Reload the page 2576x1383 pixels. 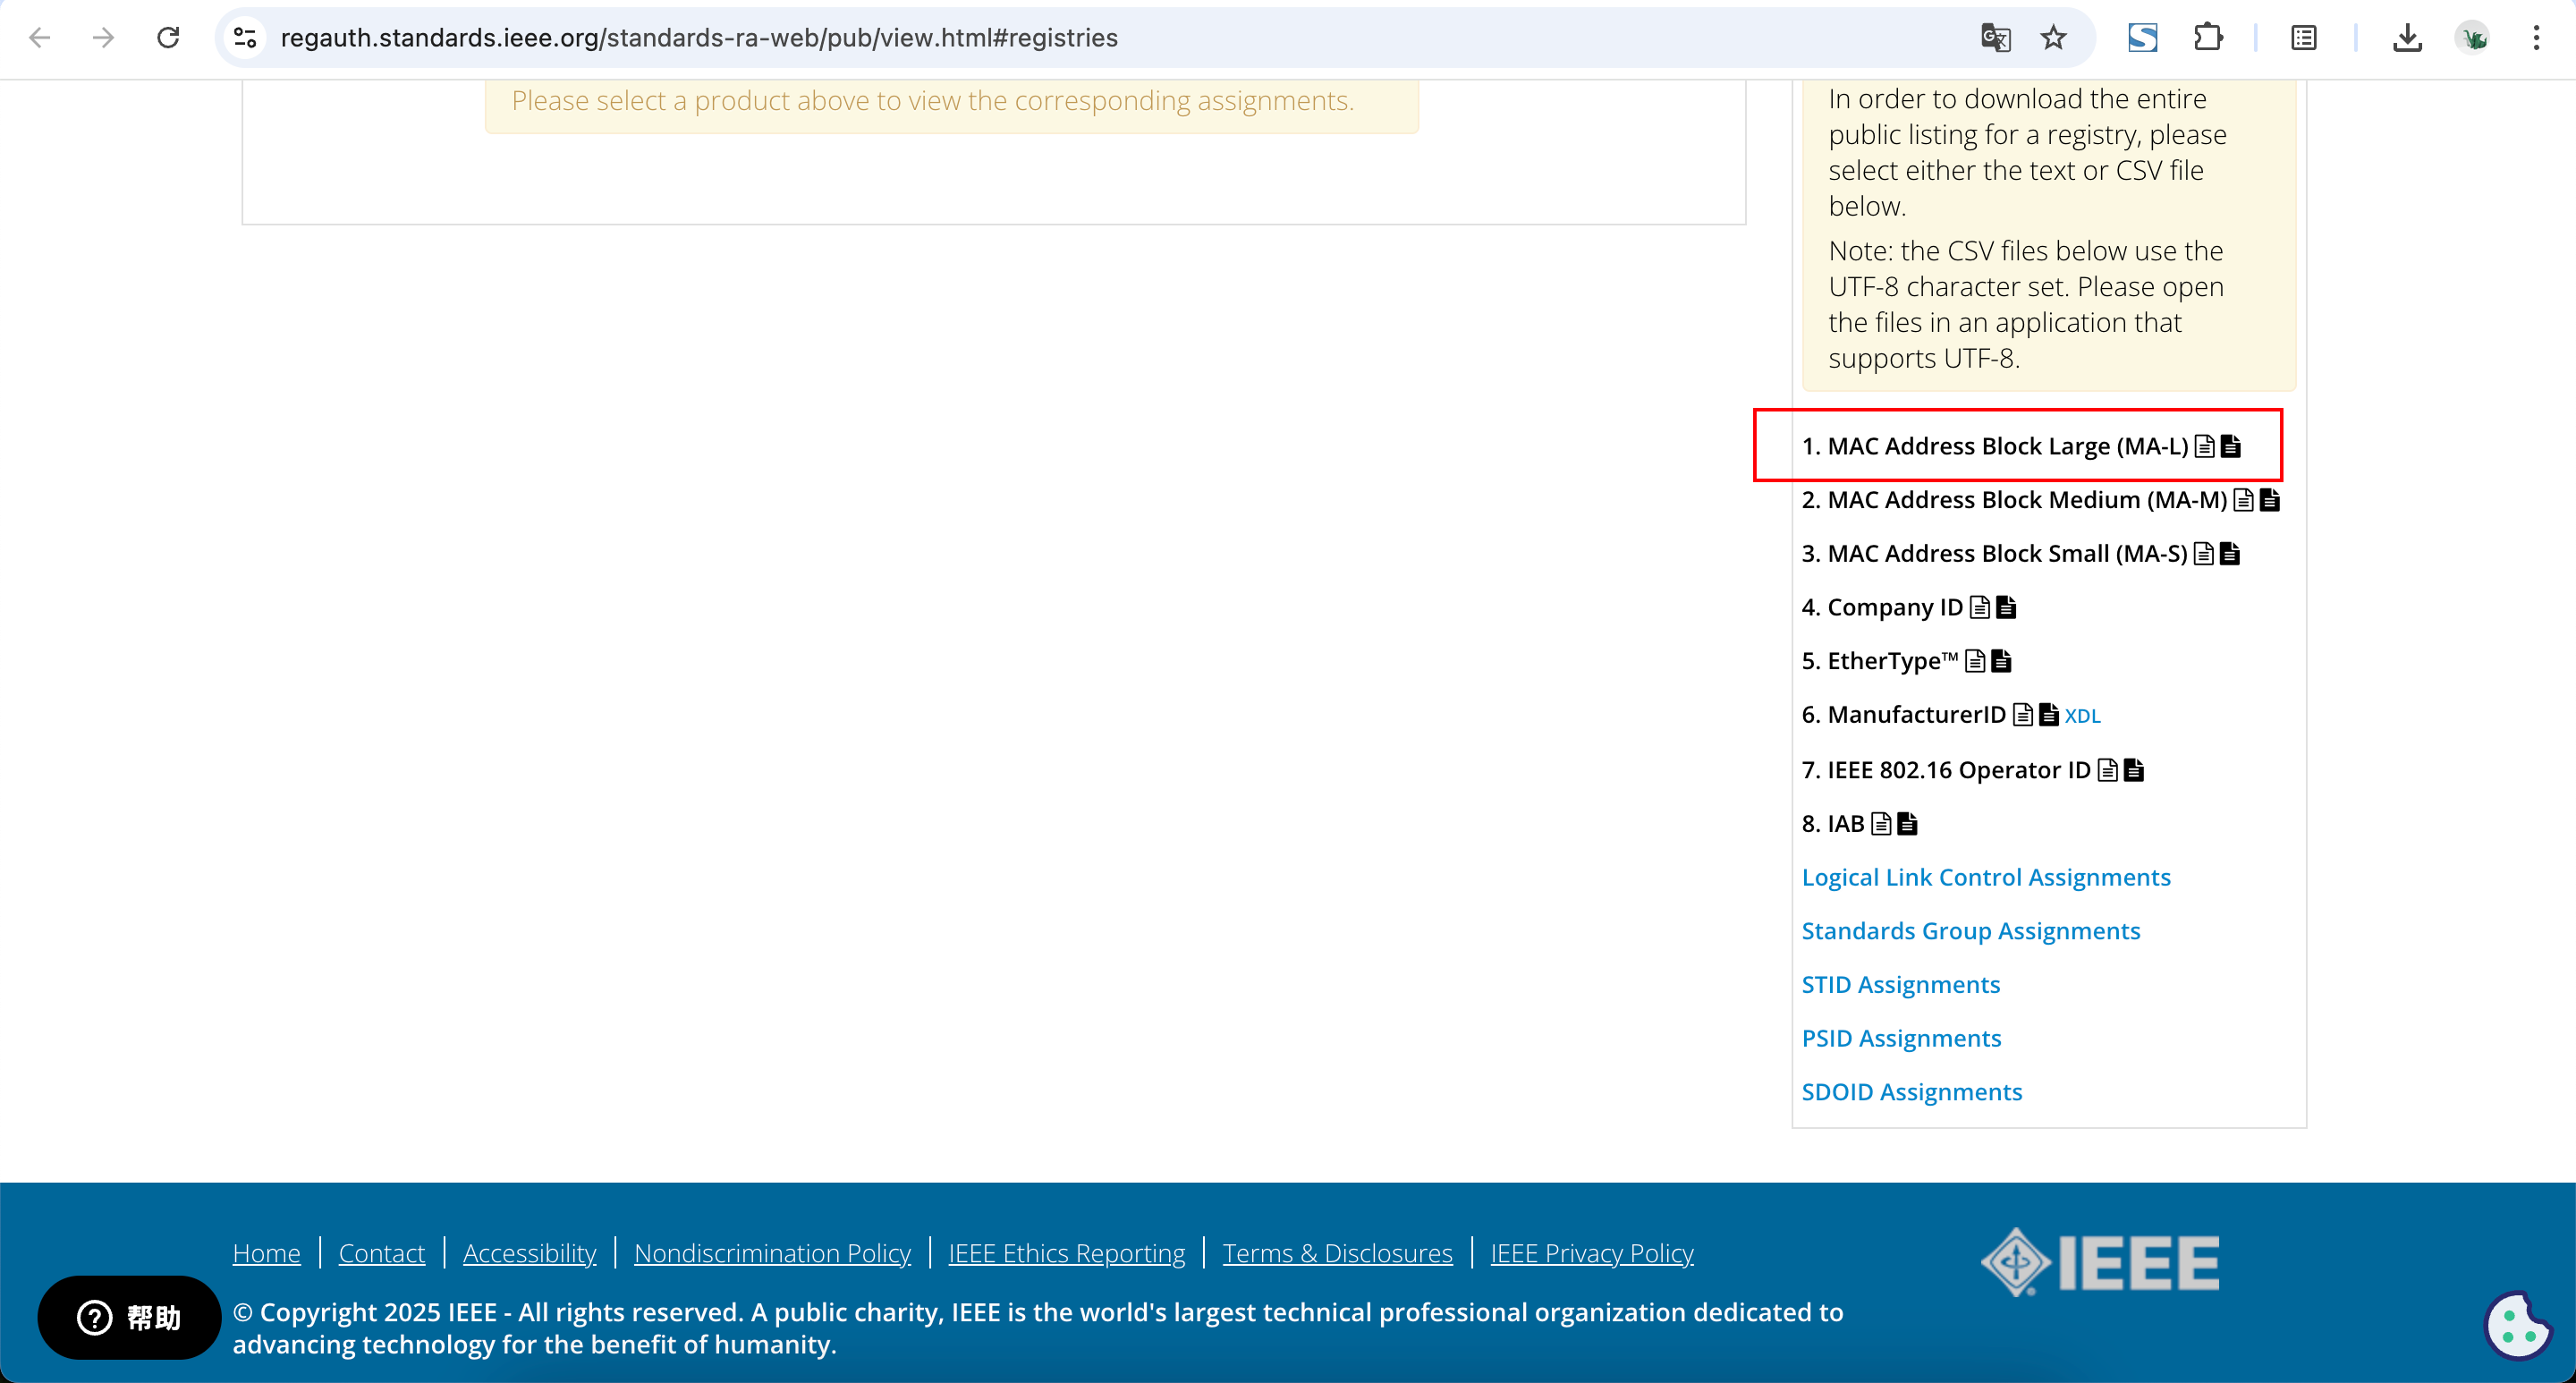pos(168,38)
